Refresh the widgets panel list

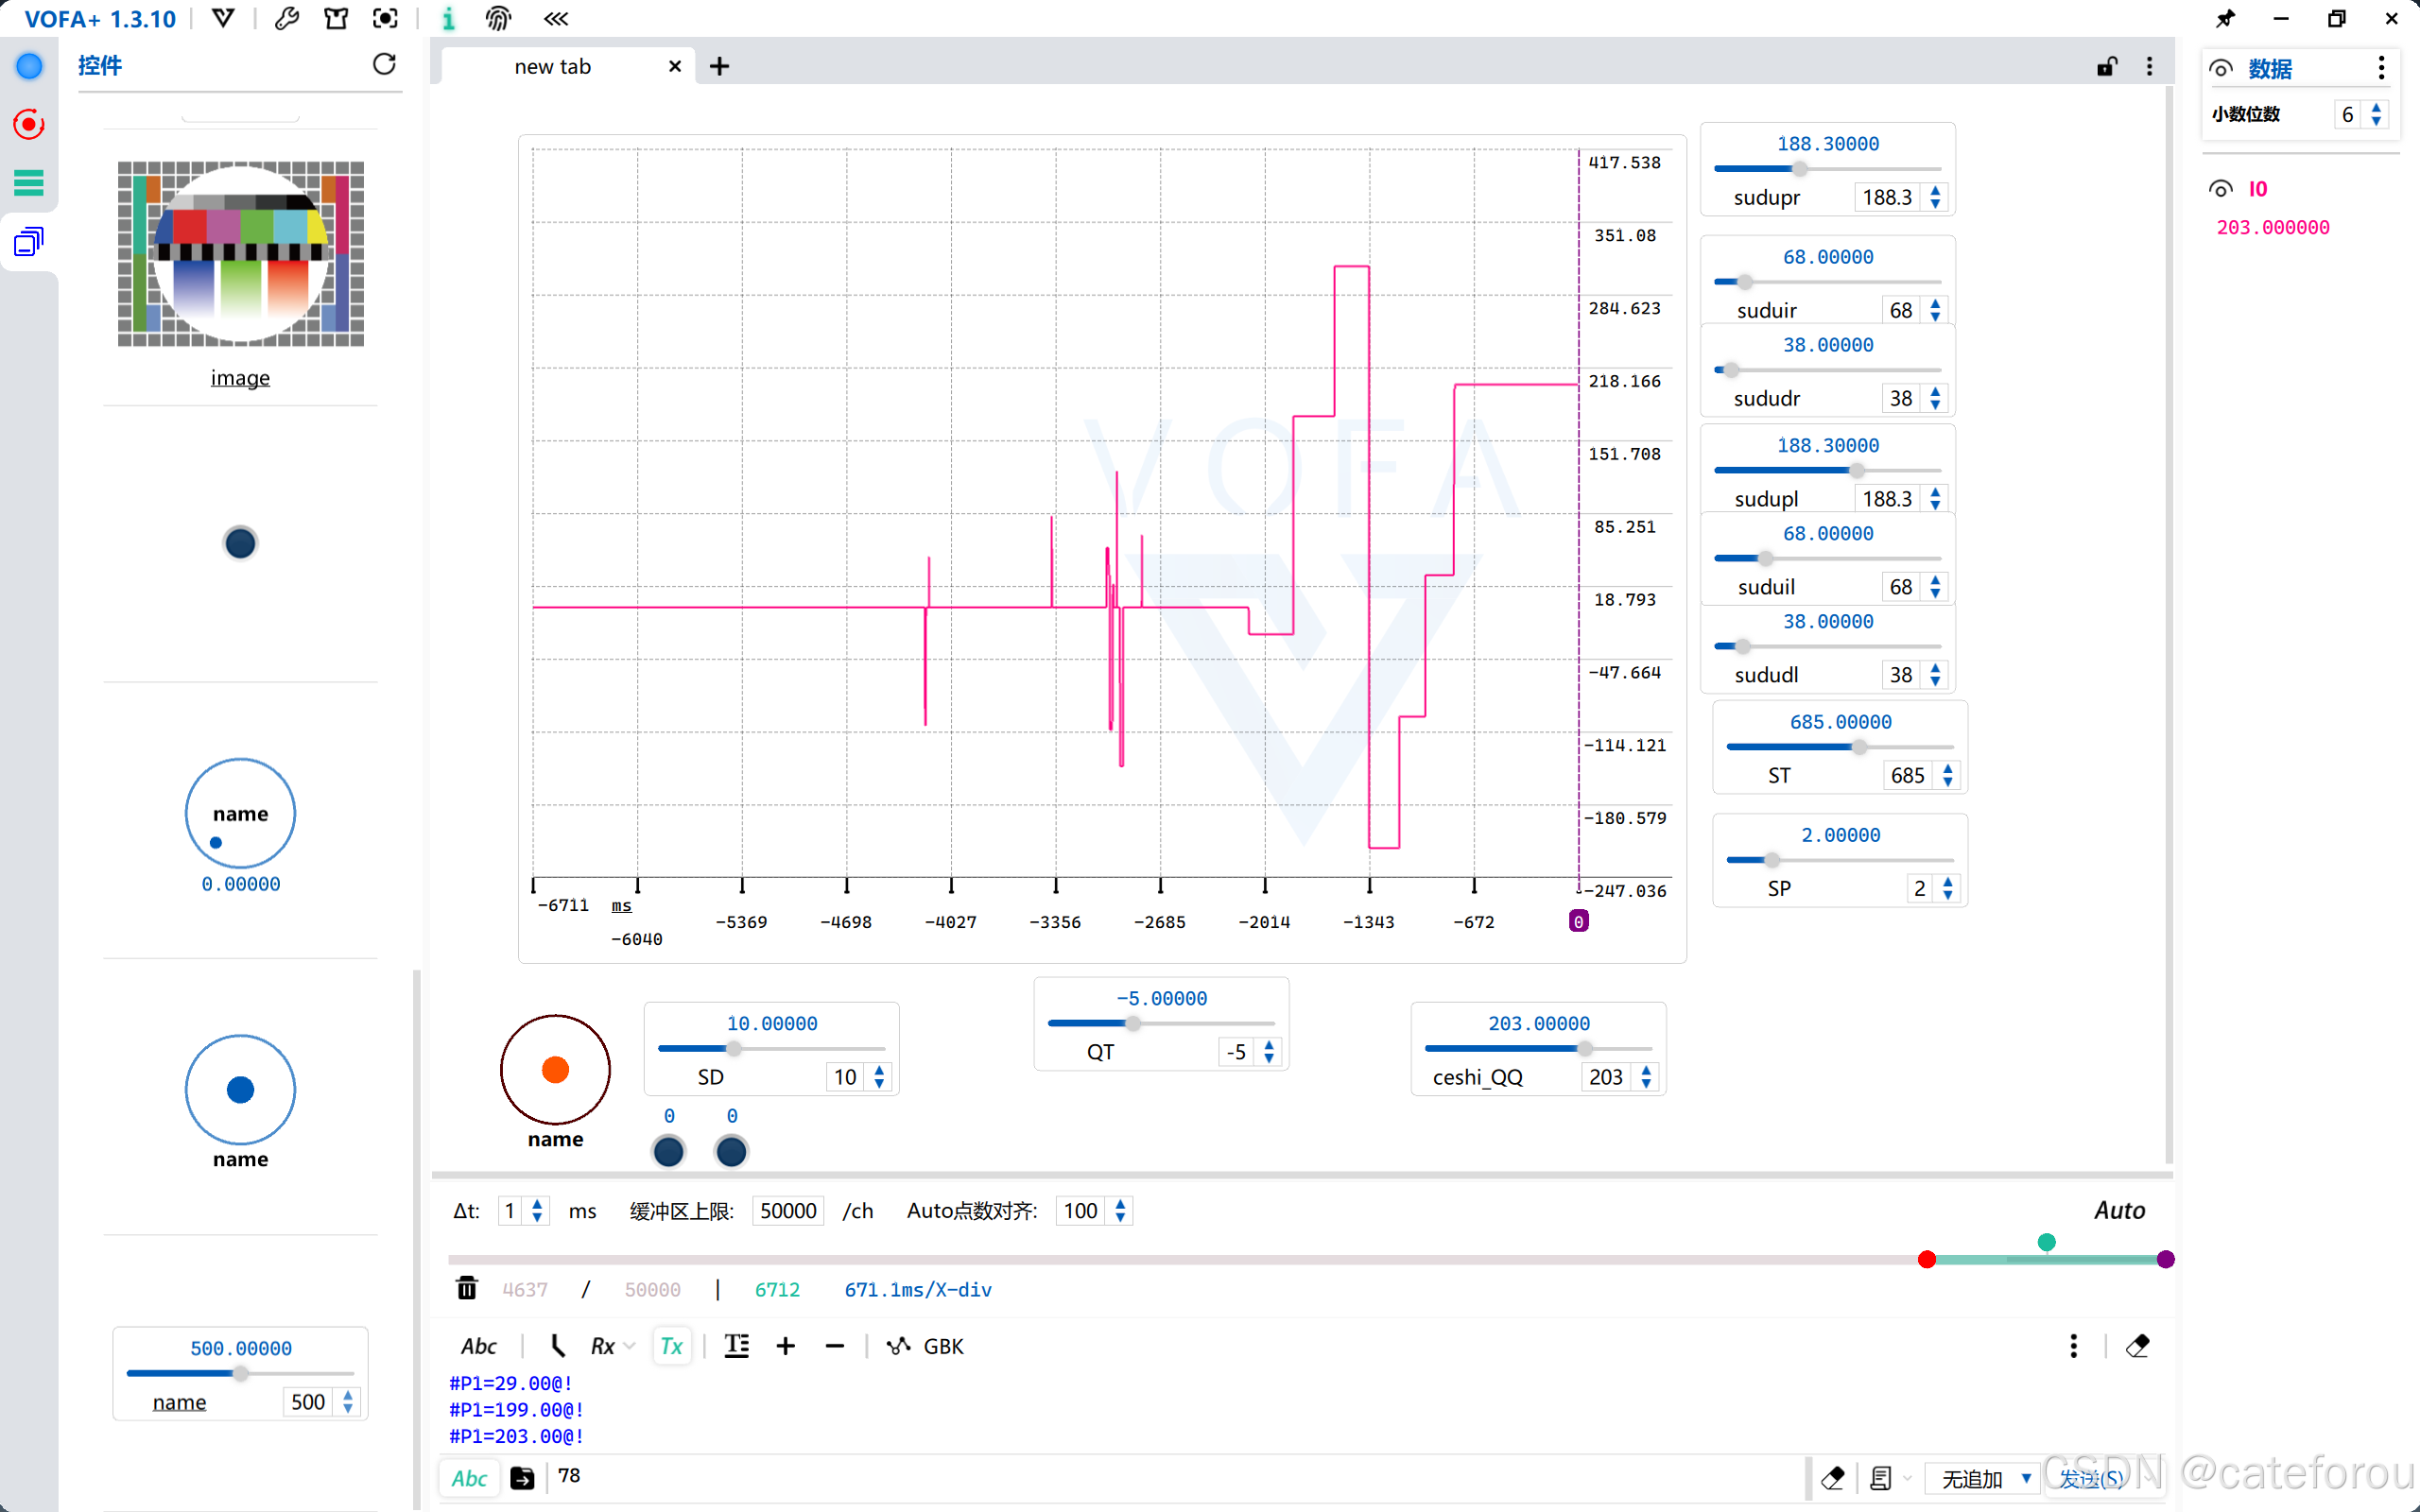384,65
